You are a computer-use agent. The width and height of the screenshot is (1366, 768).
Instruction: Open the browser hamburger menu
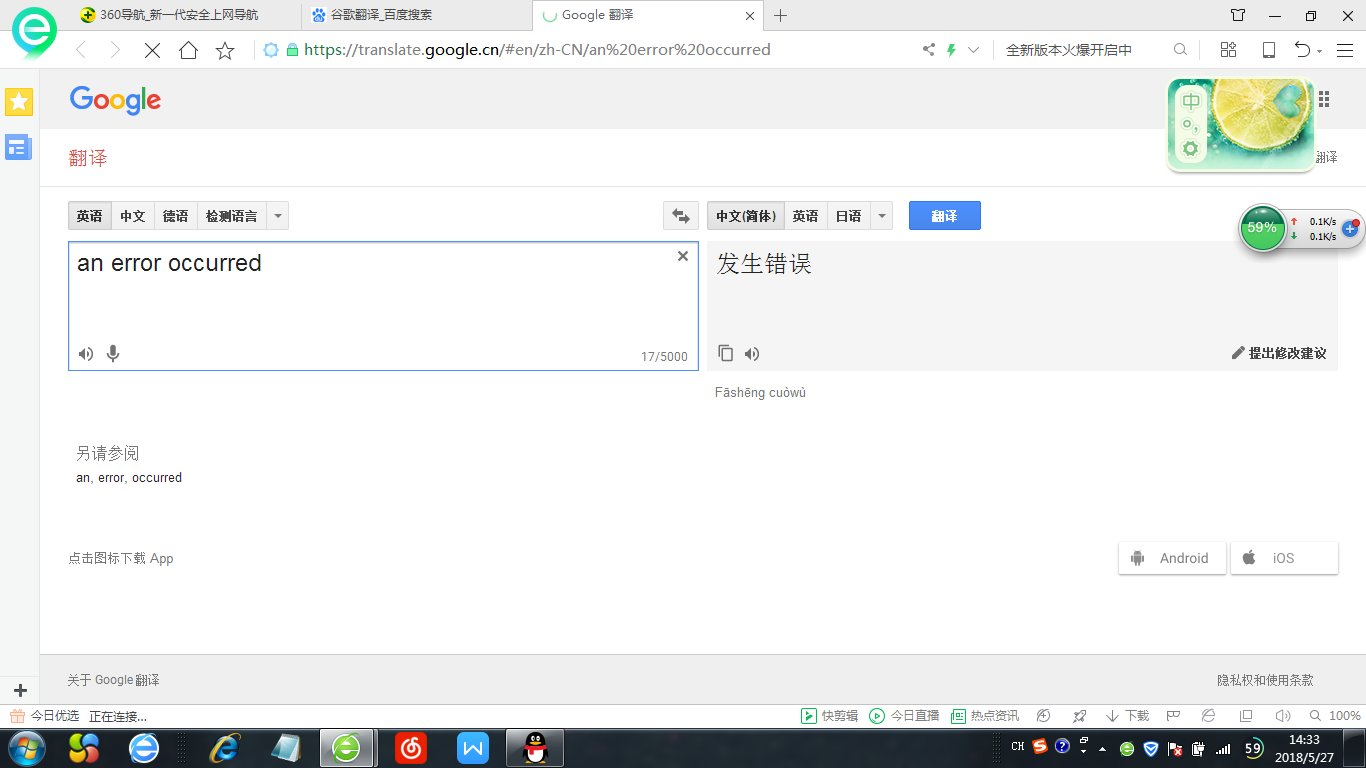1345,49
